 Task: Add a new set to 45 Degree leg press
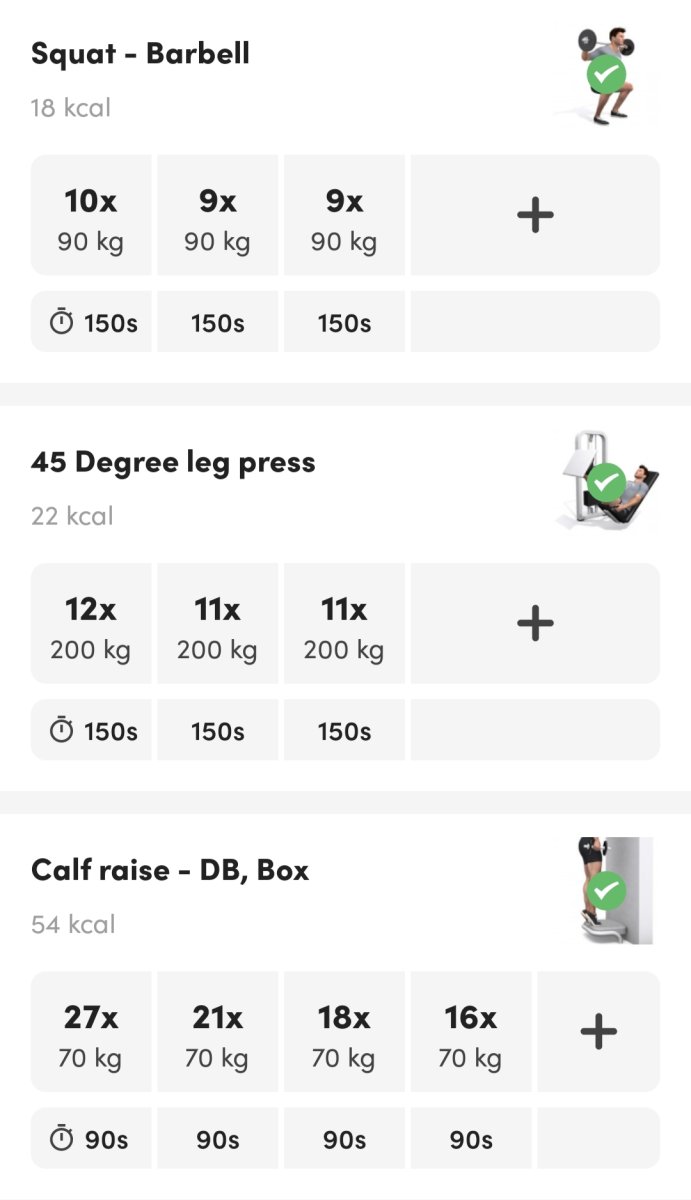tap(535, 623)
